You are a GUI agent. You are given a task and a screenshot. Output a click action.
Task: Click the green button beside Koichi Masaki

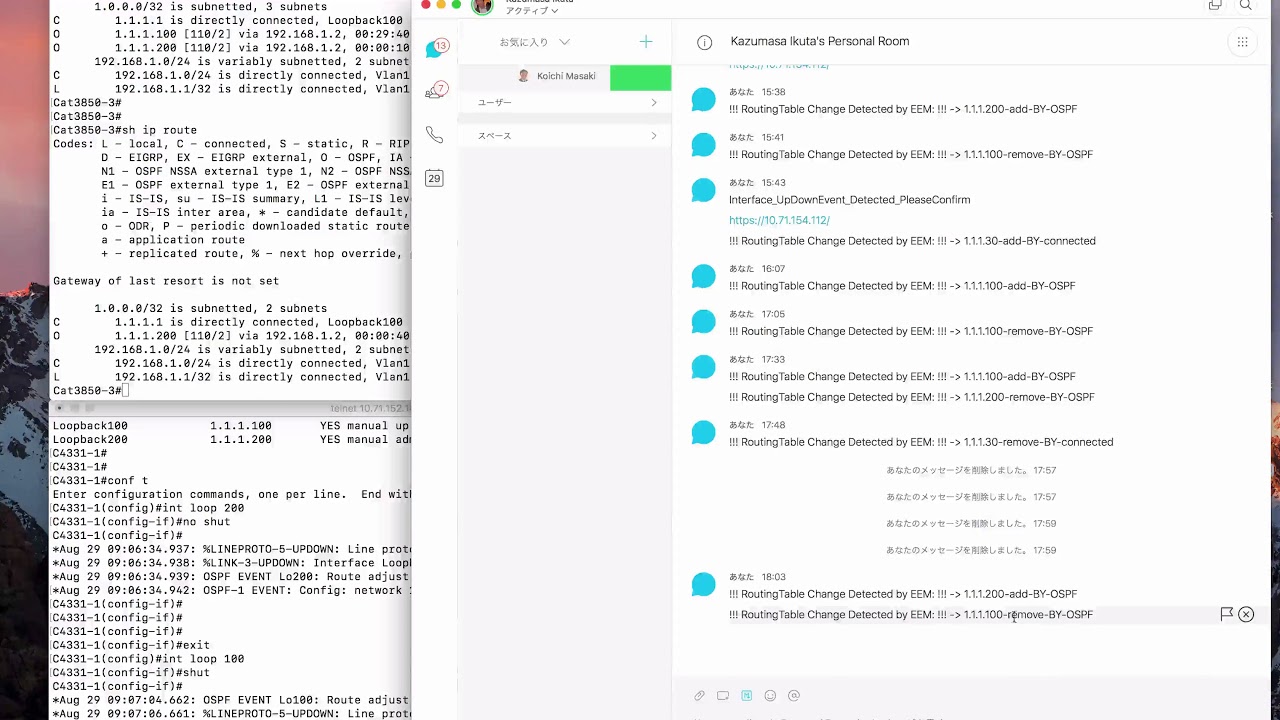coord(640,76)
